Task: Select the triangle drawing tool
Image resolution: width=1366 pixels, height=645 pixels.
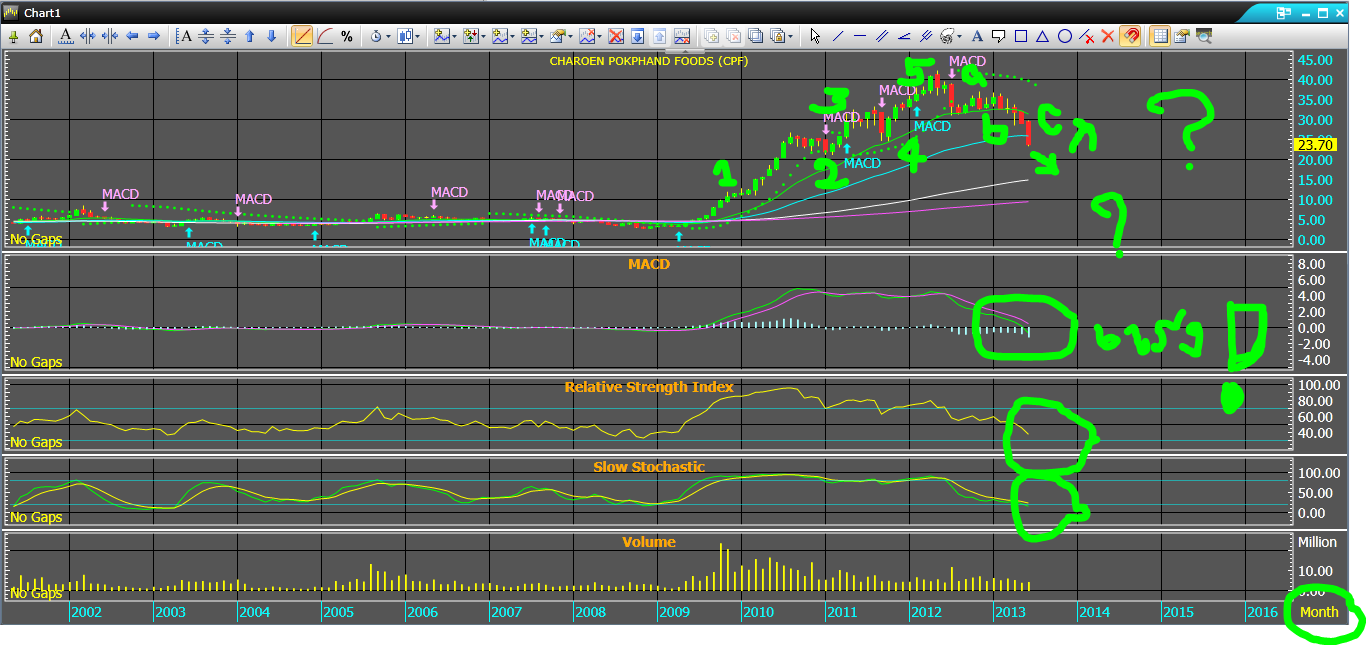Action: tap(1042, 36)
